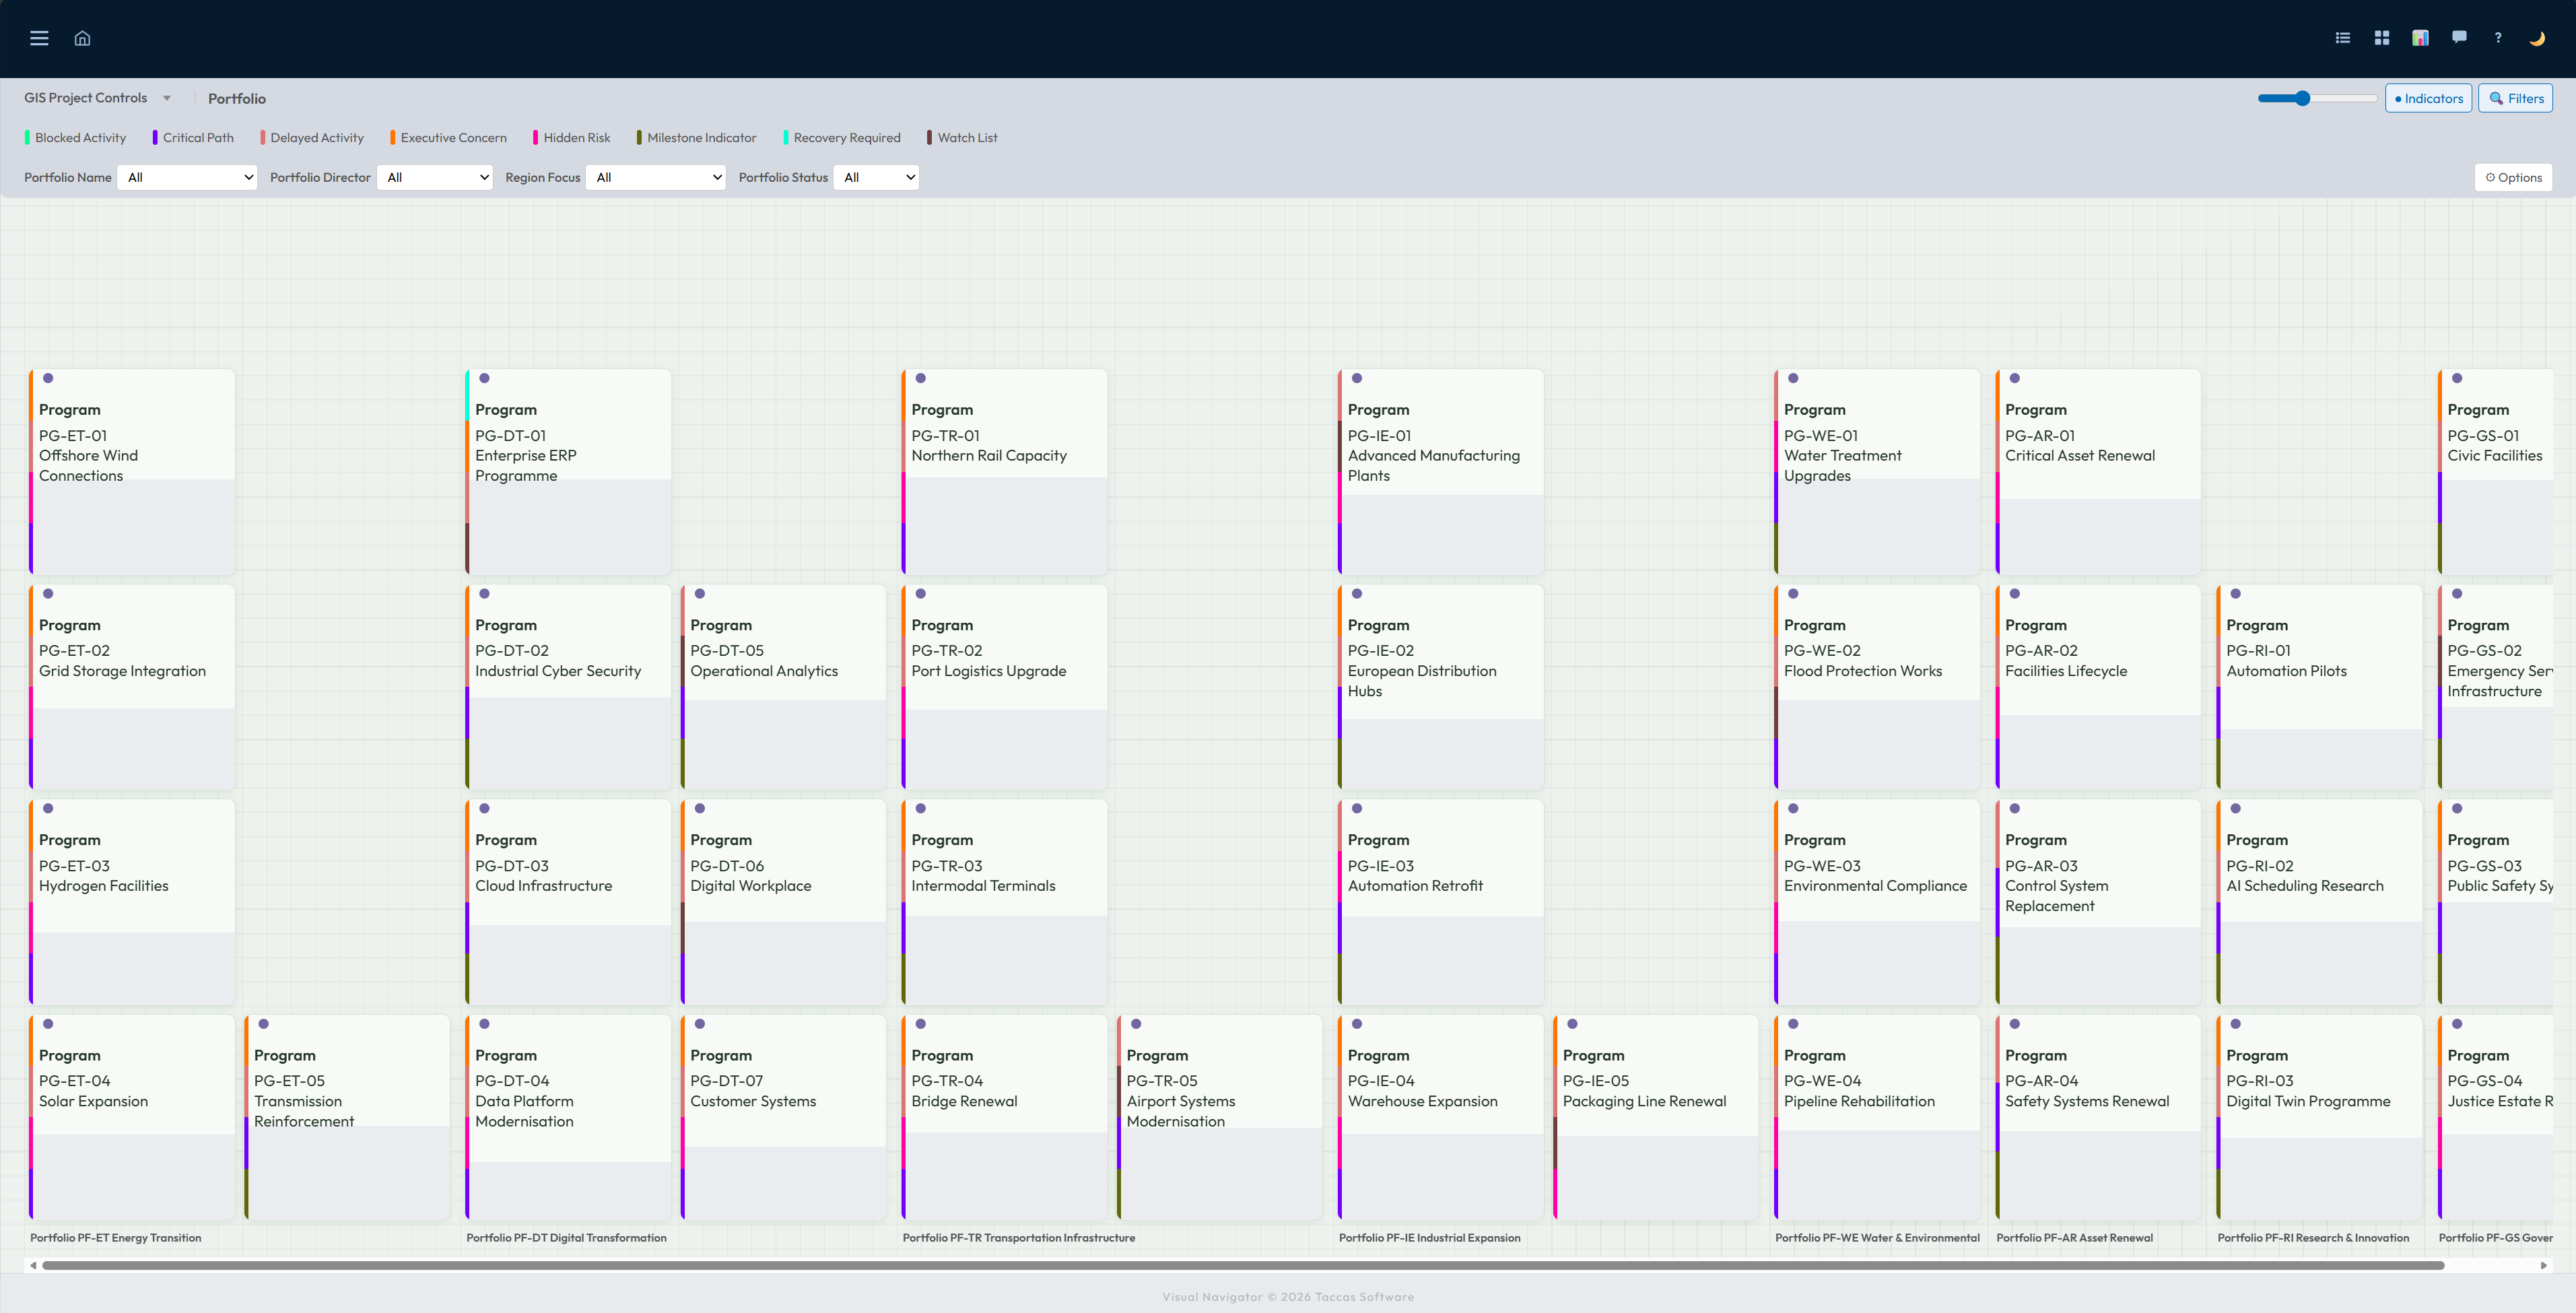Open the Grid Storage Integration card
Screen dimensions: 2576x1313
pyautogui.click(x=132, y=687)
